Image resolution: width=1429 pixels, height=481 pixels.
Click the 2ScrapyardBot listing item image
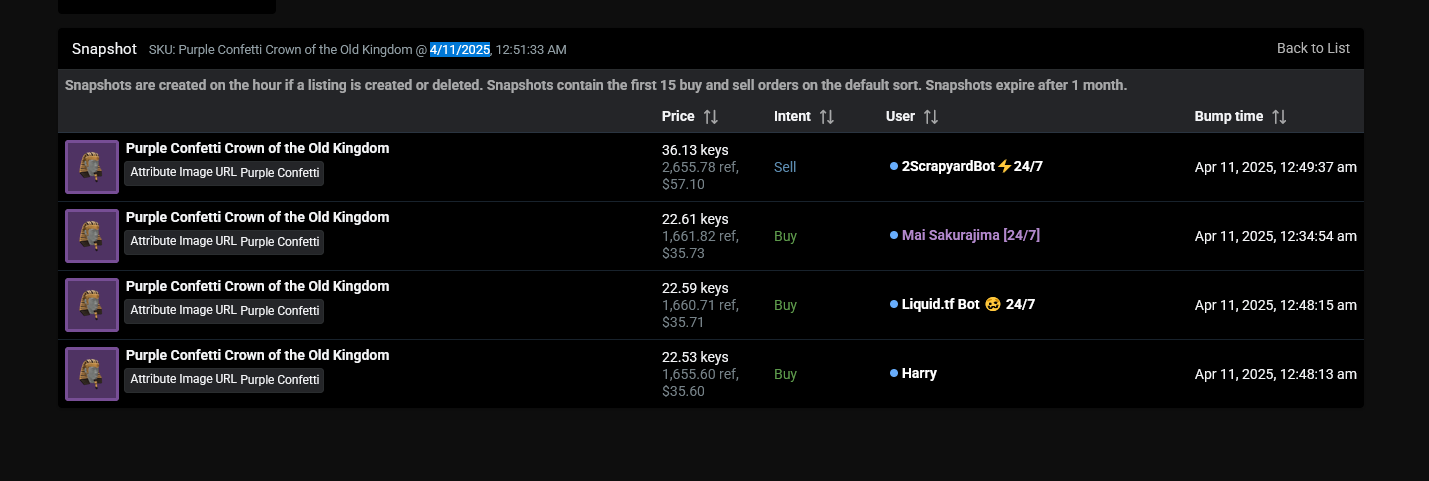click(92, 167)
